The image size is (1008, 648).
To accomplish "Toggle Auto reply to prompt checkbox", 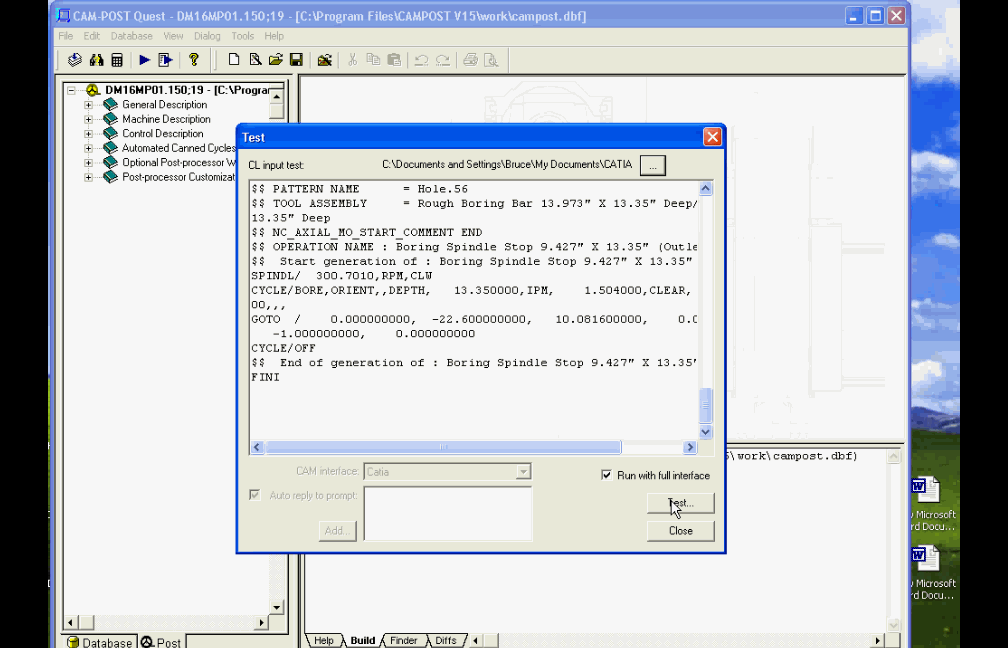I will (x=255, y=495).
